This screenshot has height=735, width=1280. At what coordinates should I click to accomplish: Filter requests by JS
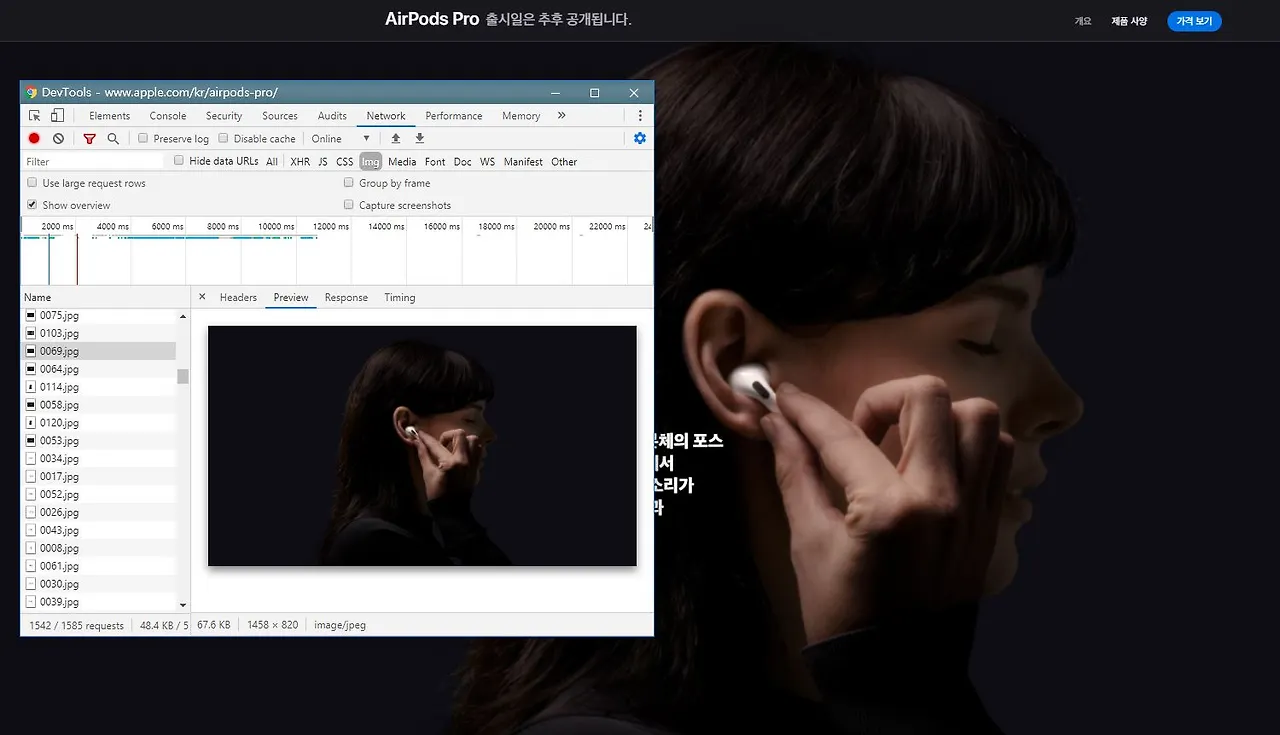pos(323,162)
